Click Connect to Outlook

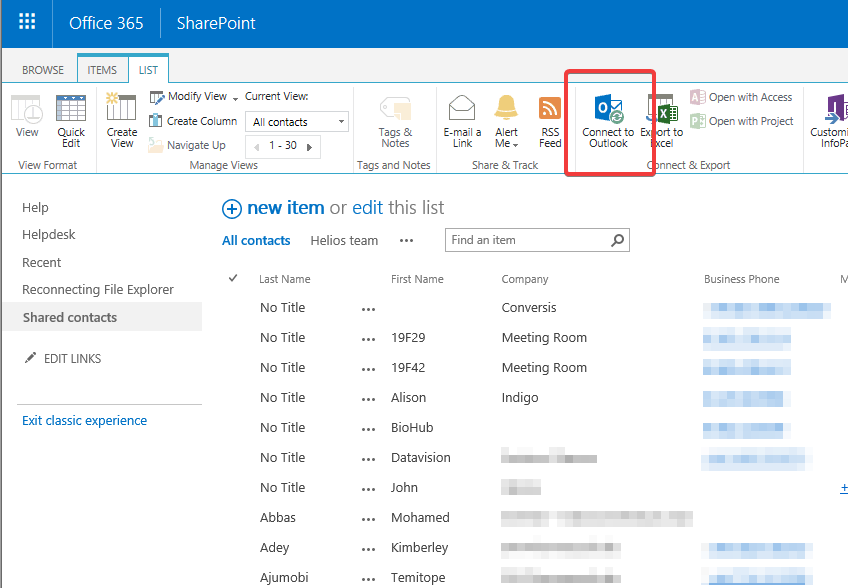608,121
